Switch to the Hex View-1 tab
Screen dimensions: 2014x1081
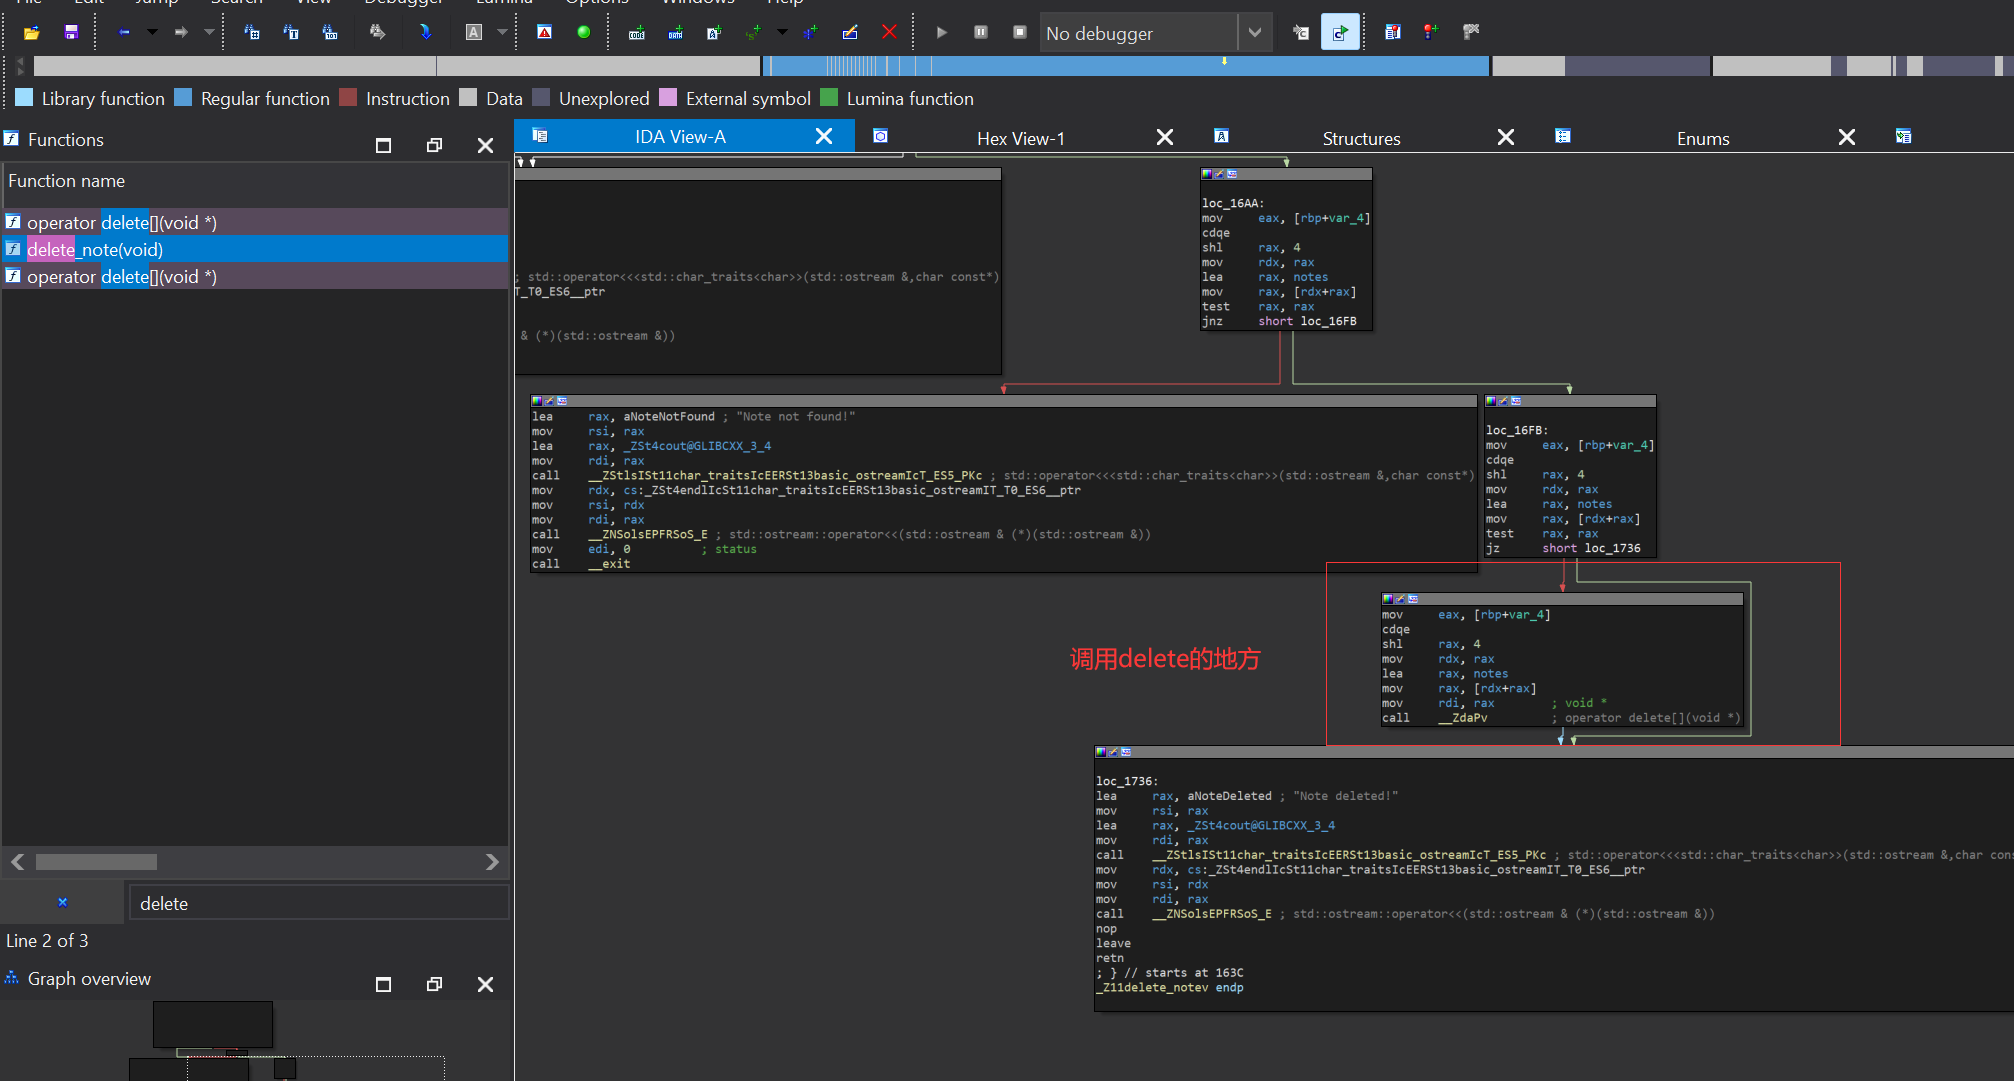1020,138
